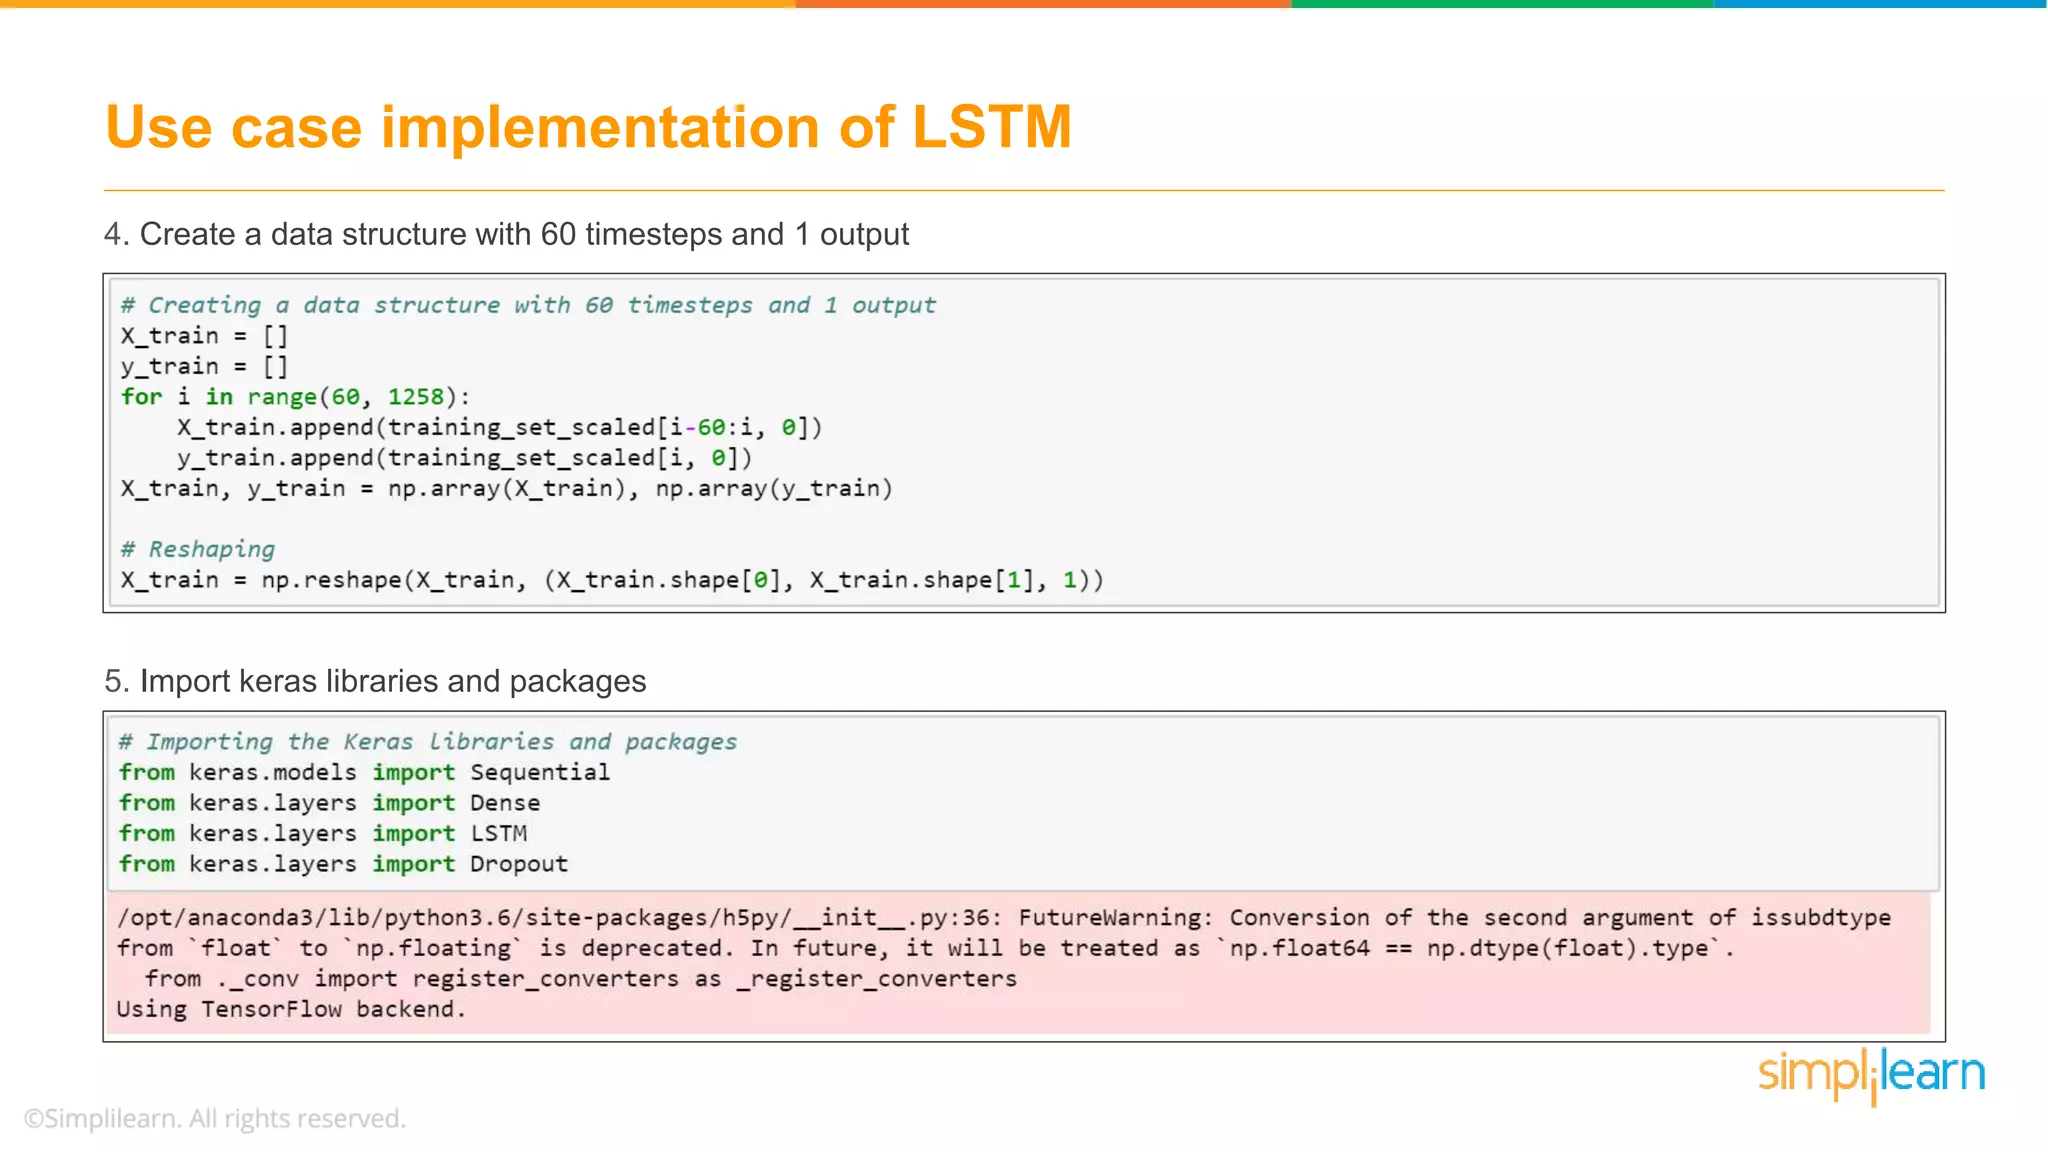Click the X_train.append(training_set_scaled[i-60:i, 0]) line
The height and width of the screenshot is (1152, 2048).
(x=500, y=428)
